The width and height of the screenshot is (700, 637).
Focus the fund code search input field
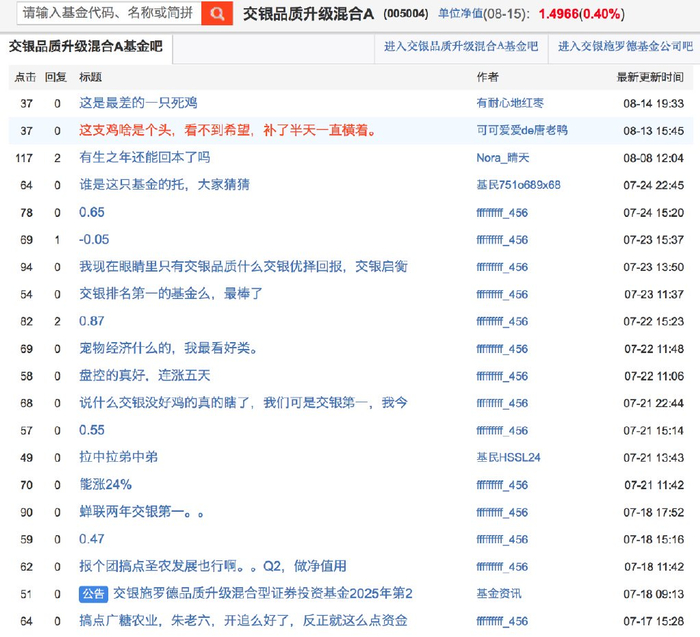pos(109,13)
